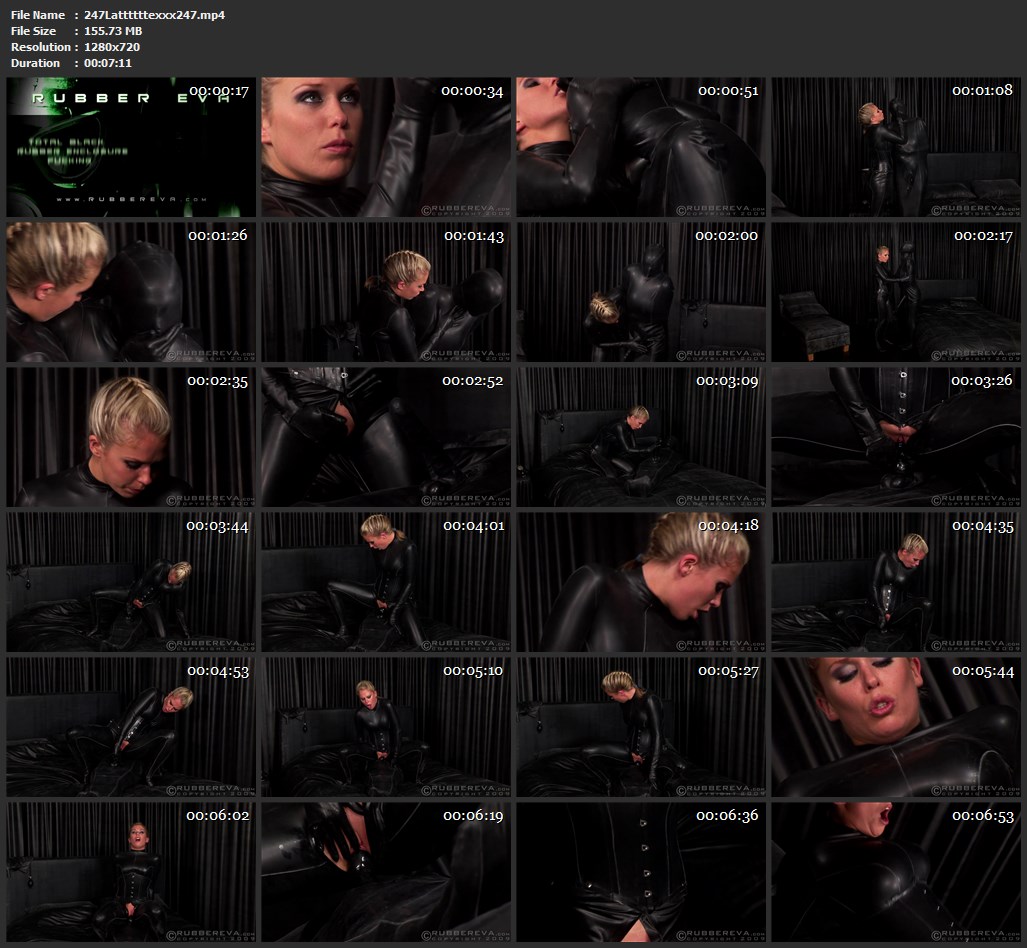This screenshot has width=1027, height=948.
Task: Select the thumbnail stamped 00:06:02
Action: click(x=131, y=872)
